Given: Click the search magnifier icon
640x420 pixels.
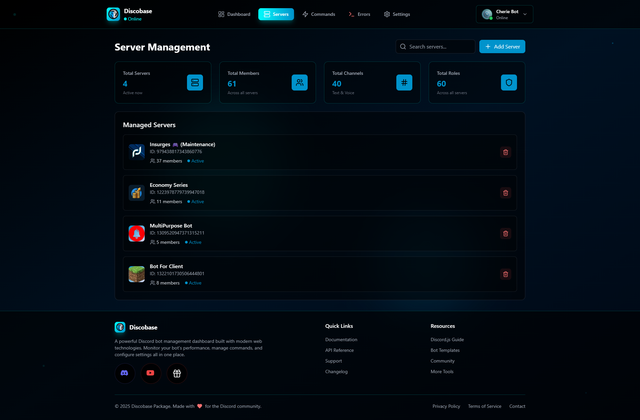Looking at the screenshot, I should click(403, 47).
